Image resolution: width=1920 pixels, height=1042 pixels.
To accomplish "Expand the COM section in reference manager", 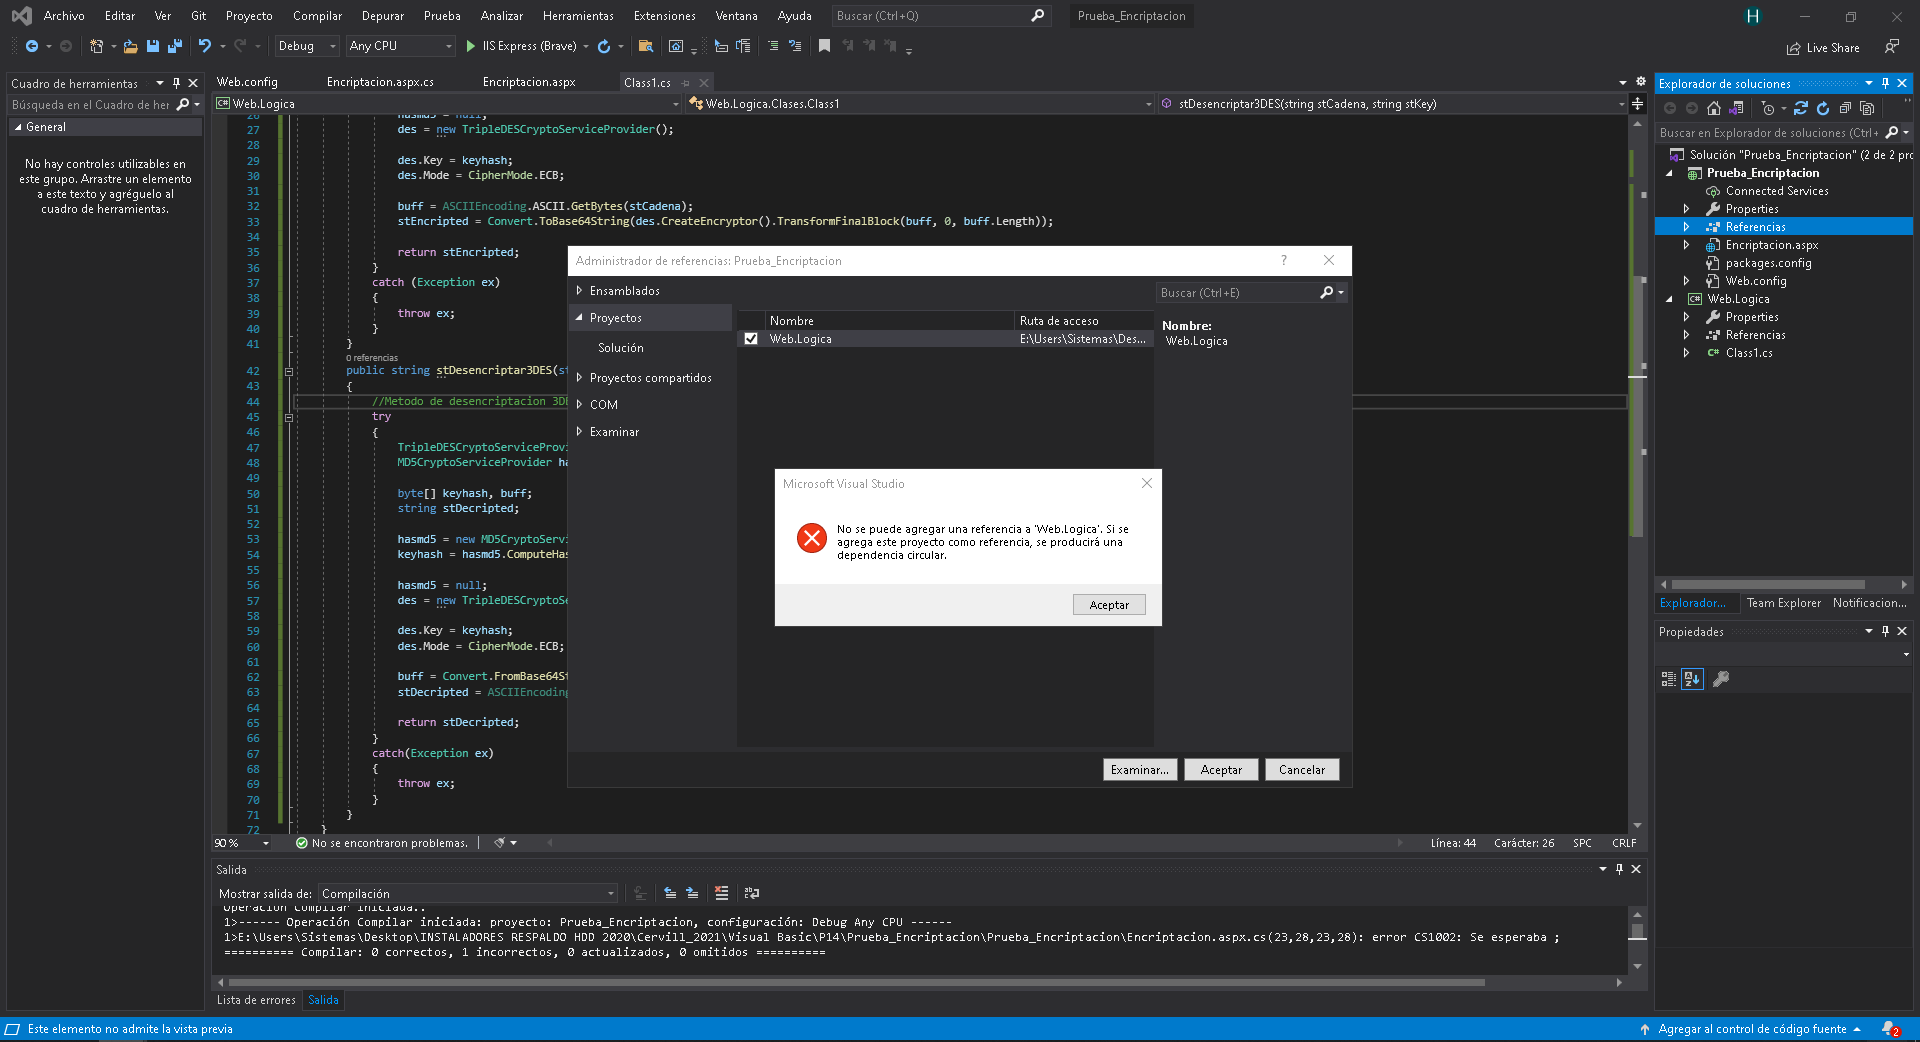I will click(579, 405).
